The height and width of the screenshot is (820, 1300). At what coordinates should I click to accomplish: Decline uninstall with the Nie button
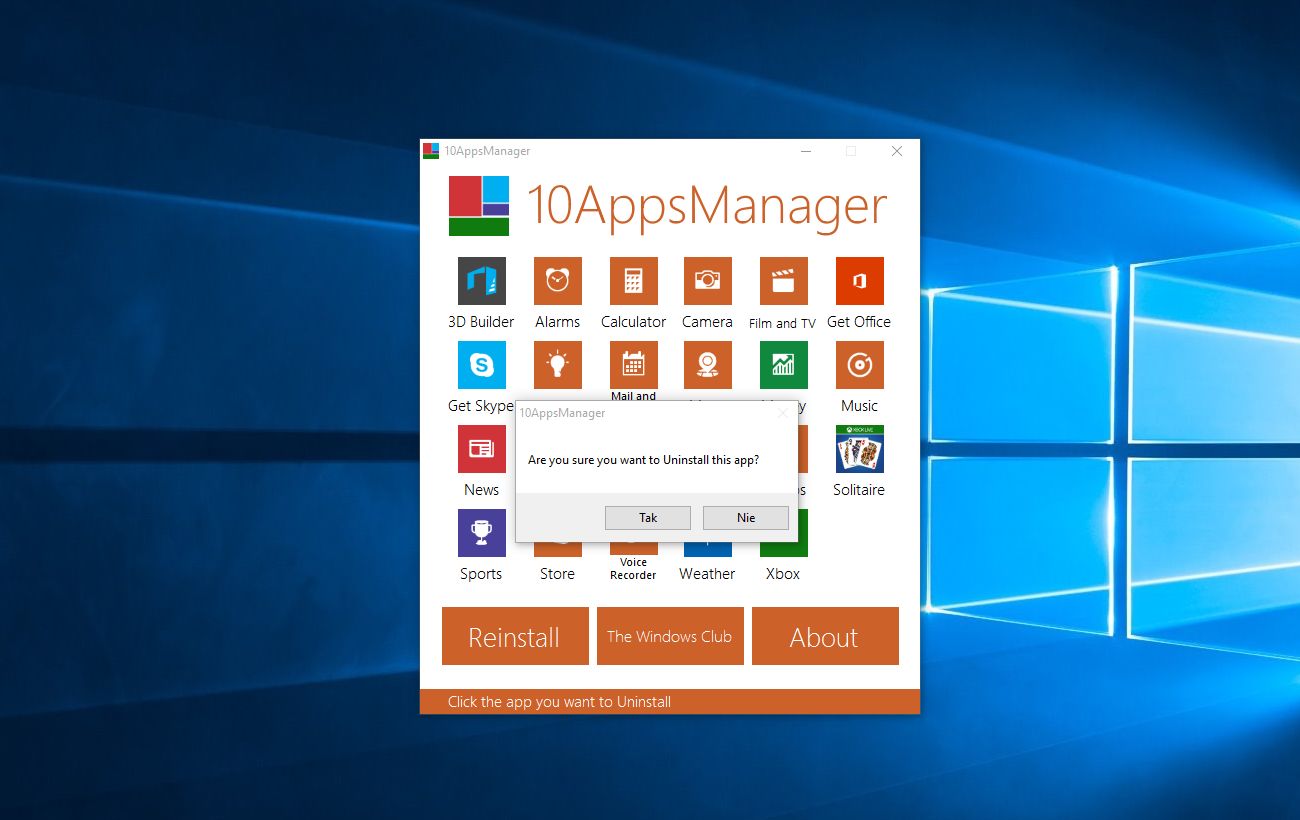tap(746, 518)
